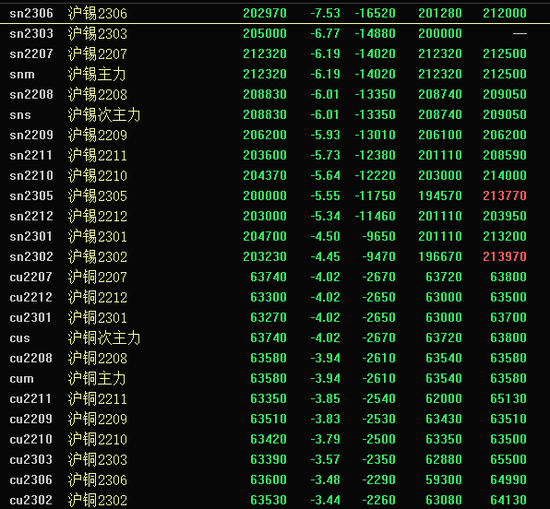
Task: Select the 沪铜2306 contract name
Action: pos(98,480)
